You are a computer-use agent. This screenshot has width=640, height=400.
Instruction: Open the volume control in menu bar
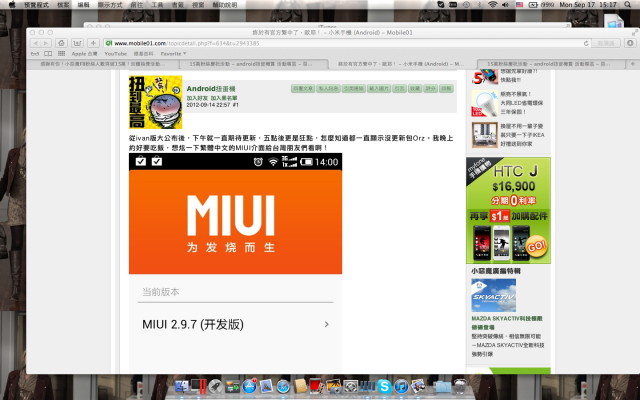point(505,5)
